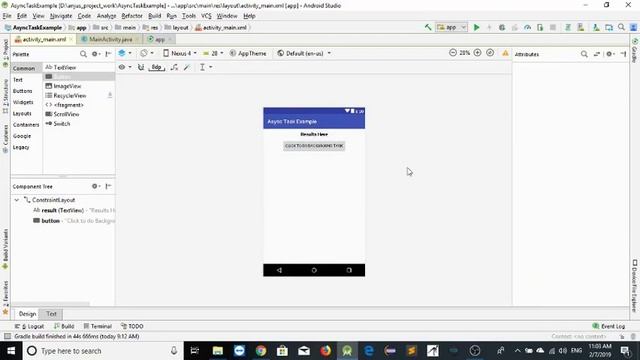Open File Explorer from the taskbar
The image size is (640, 360).
218,351
